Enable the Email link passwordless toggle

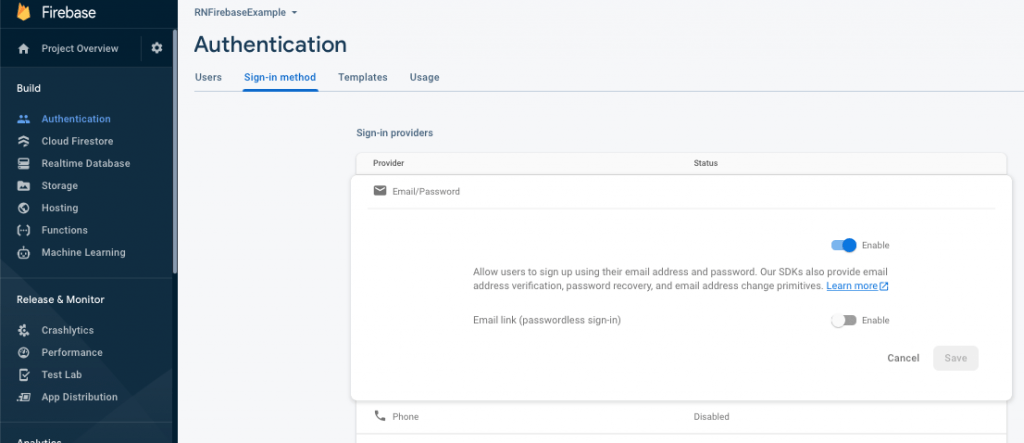tap(843, 320)
